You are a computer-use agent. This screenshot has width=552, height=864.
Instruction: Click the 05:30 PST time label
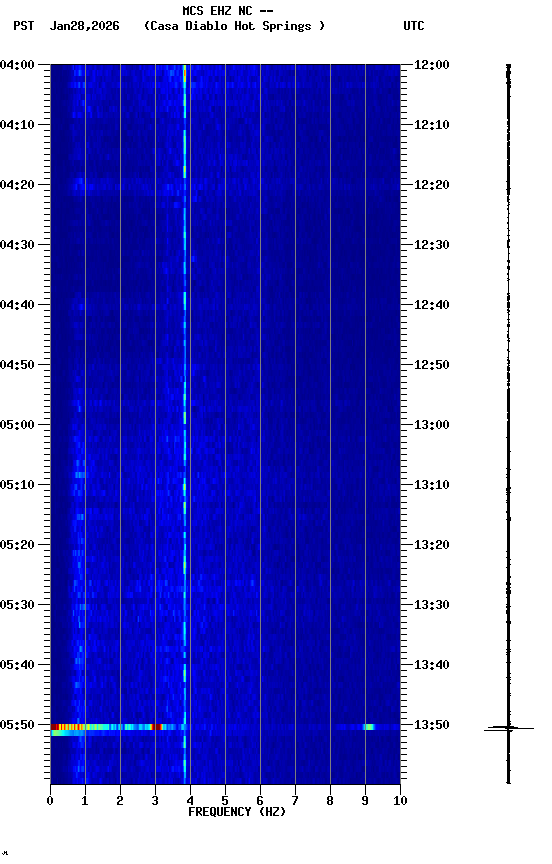[x=17, y=605]
